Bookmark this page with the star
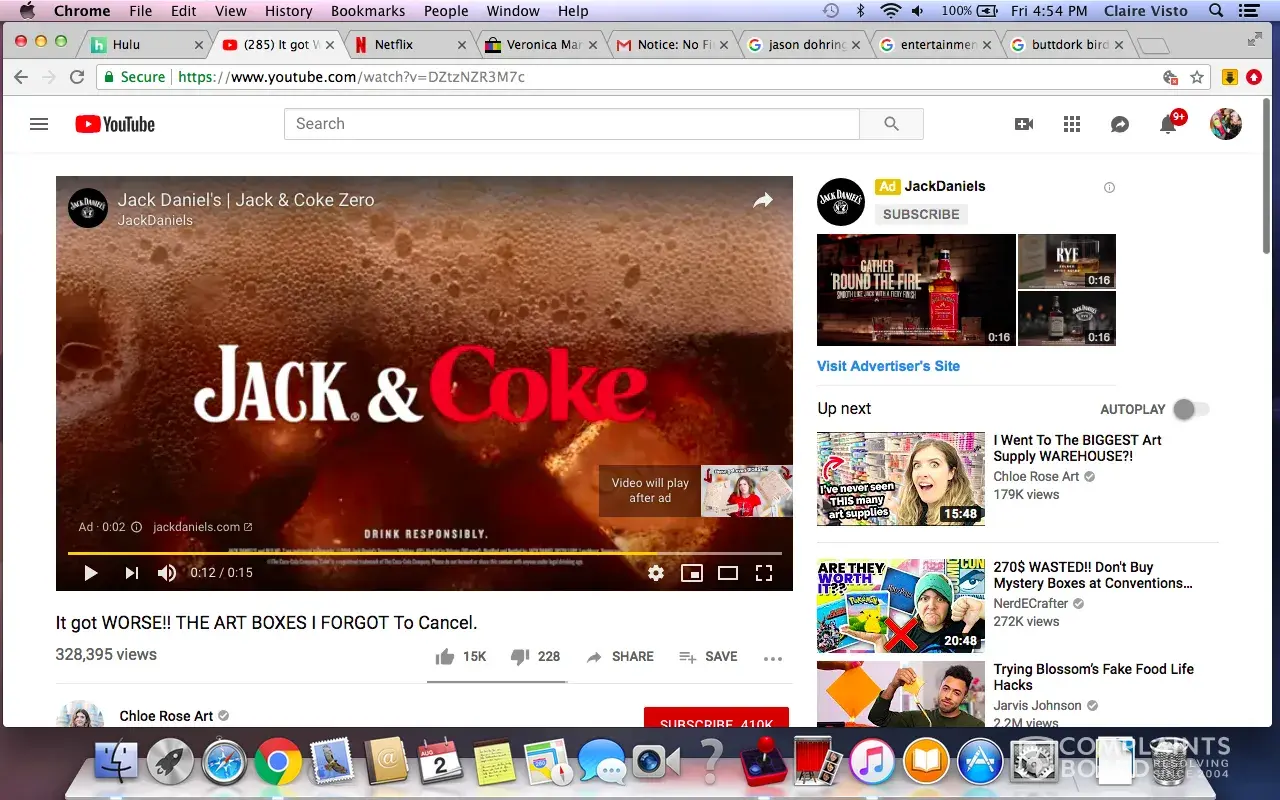Image resolution: width=1280 pixels, height=800 pixels. 1197,77
